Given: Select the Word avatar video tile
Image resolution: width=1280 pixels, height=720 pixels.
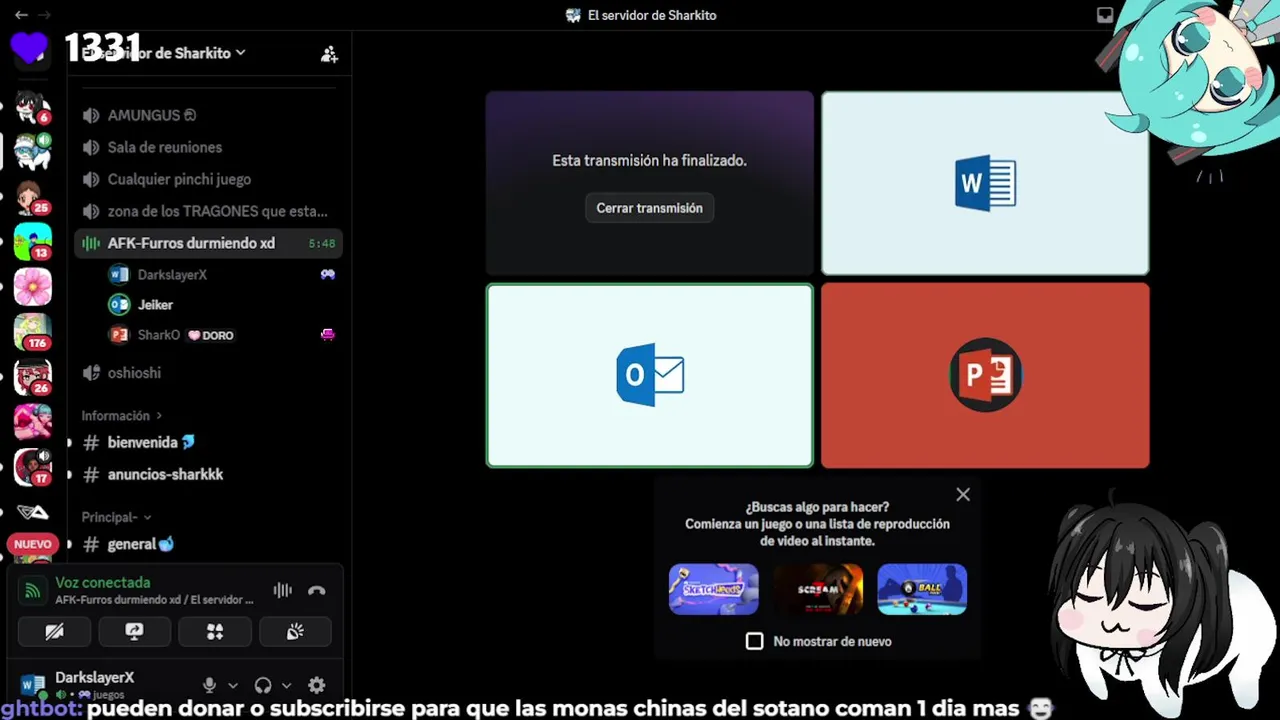Looking at the screenshot, I should (985, 183).
